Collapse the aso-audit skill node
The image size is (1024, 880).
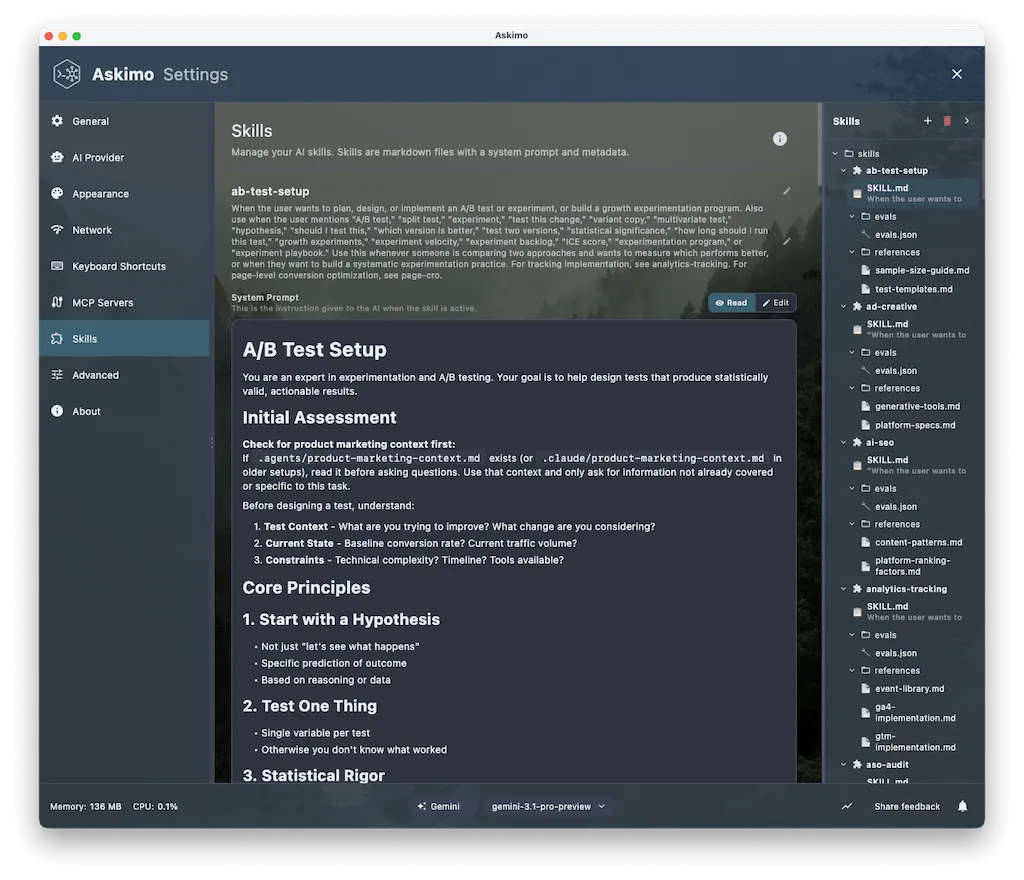pos(843,764)
